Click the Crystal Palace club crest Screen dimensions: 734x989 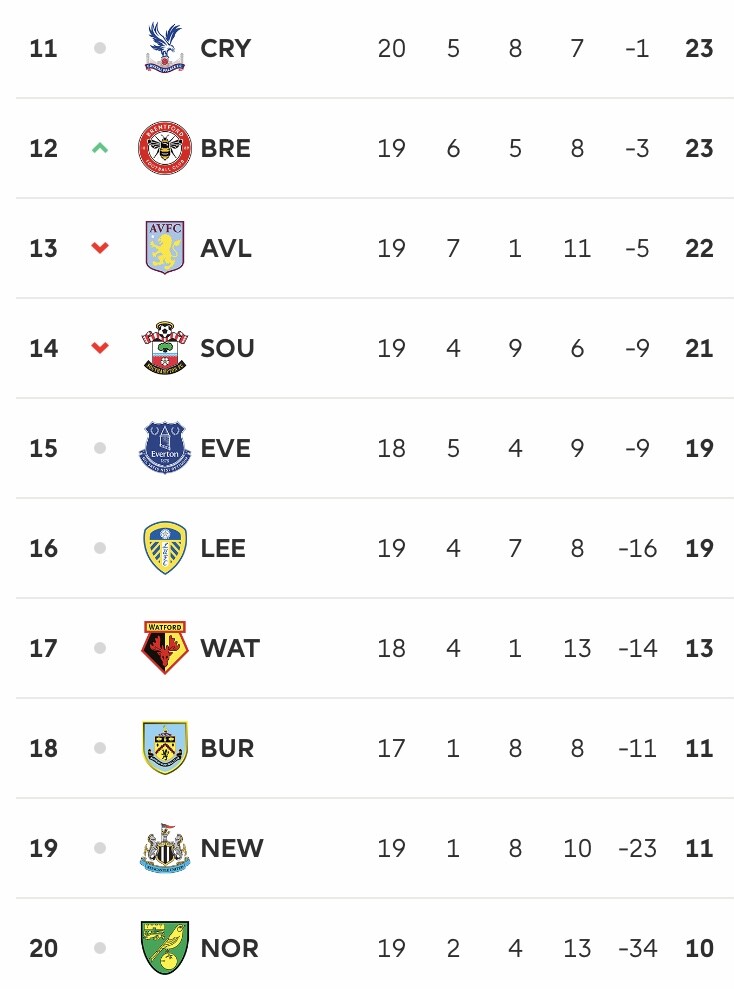pos(165,47)
